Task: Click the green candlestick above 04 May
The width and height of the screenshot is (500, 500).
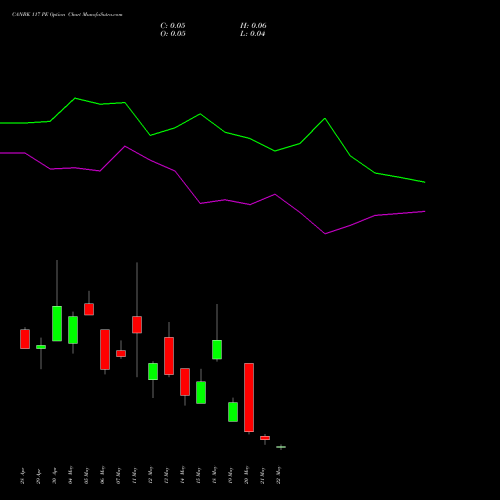Action: pos(73,330)
